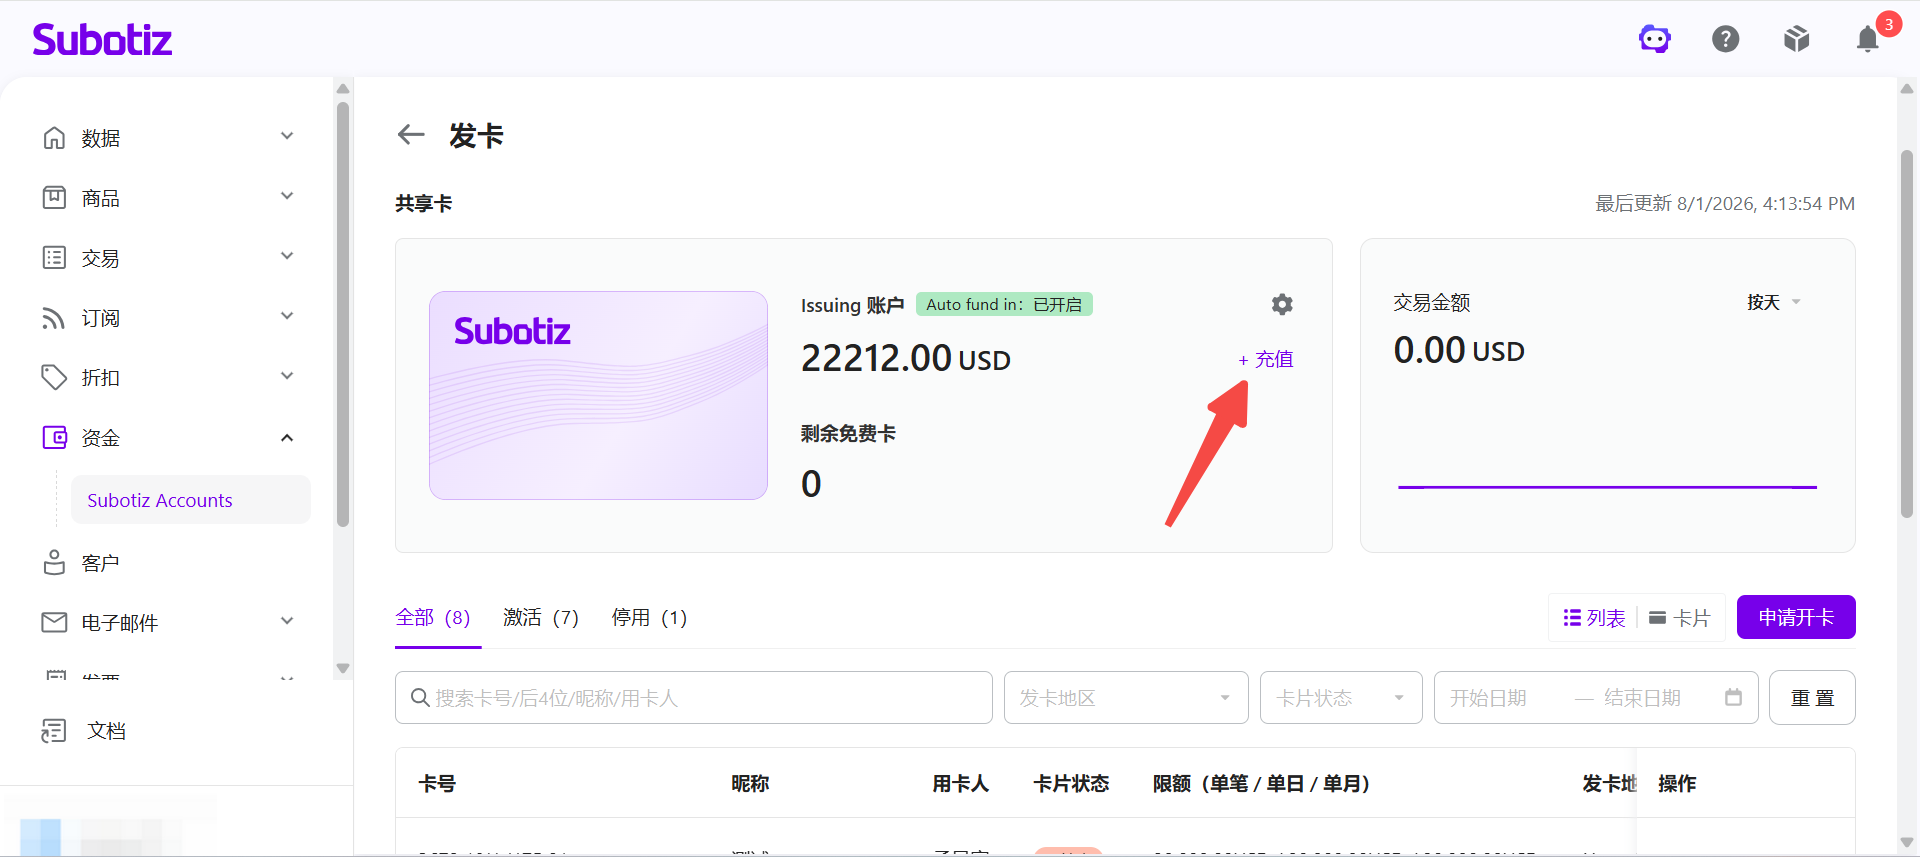Focus the card number search field

(x=694, y=697)
